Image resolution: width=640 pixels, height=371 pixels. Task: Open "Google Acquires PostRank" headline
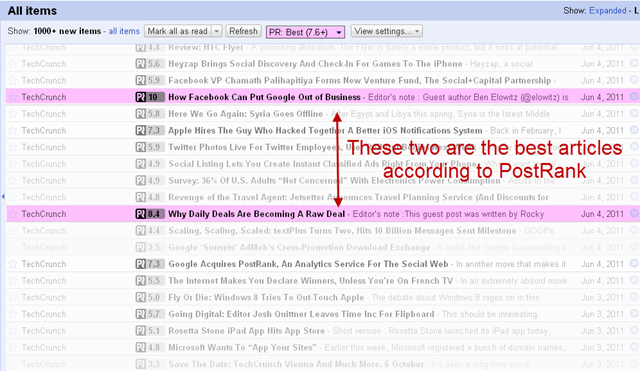(x=308, y=264)
